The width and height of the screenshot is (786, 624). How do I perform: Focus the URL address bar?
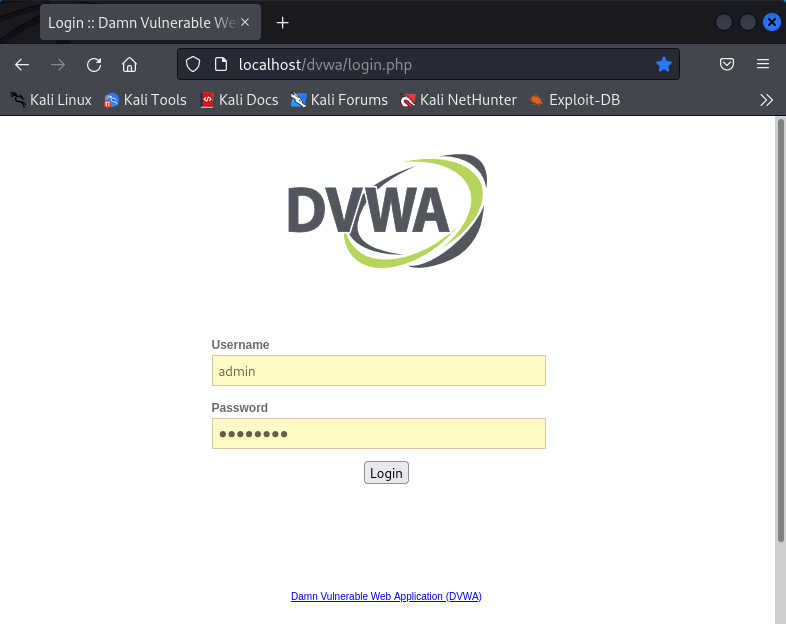[429, 64]
